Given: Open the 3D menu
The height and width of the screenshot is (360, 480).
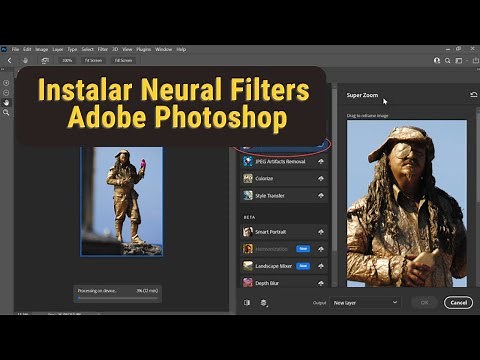Looking at the screenshot, I should click(x=115, y=49).
